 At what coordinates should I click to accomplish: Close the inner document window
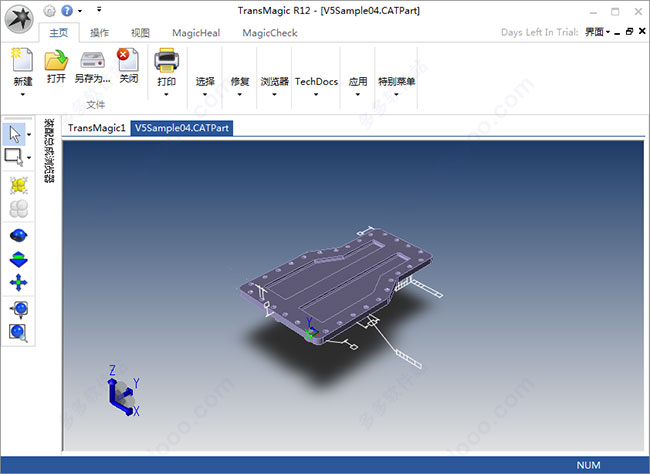click(x=642, y=31)
